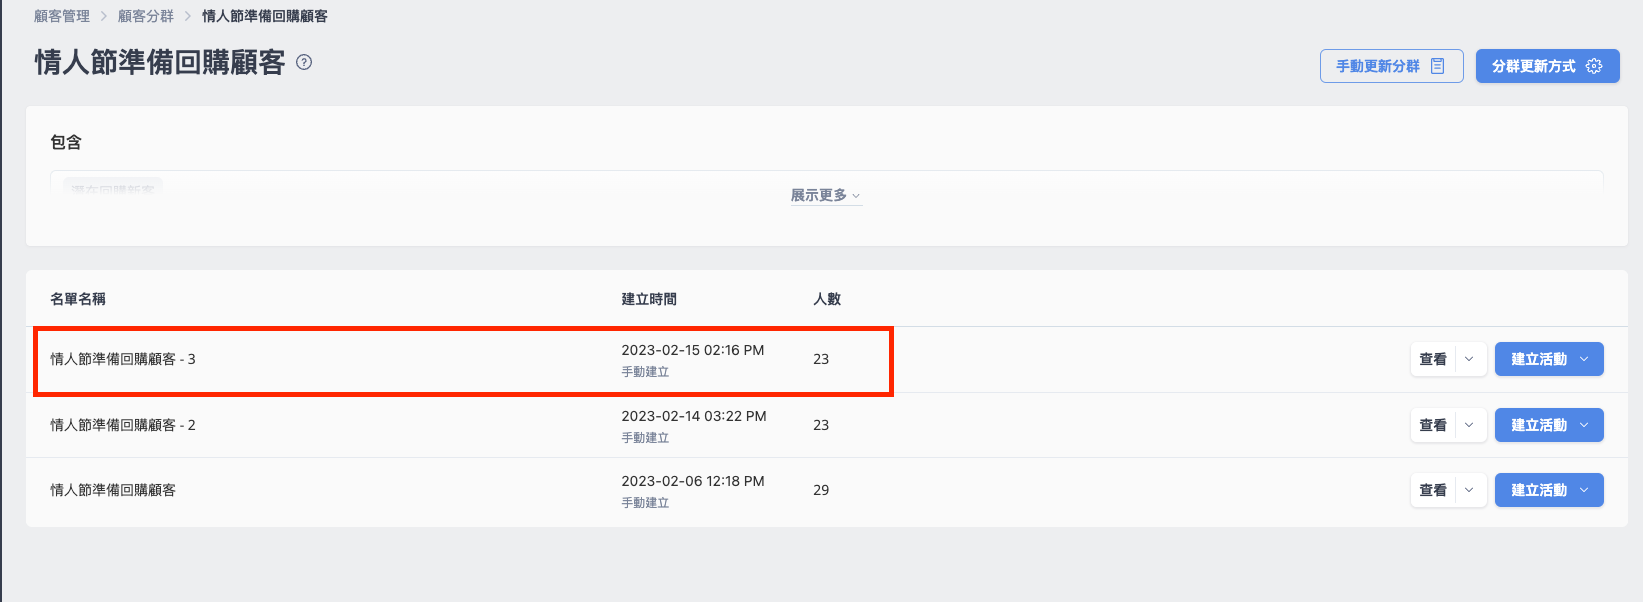Go to 顧客管理 in the breadcrumb

click(x=62, y=16)
